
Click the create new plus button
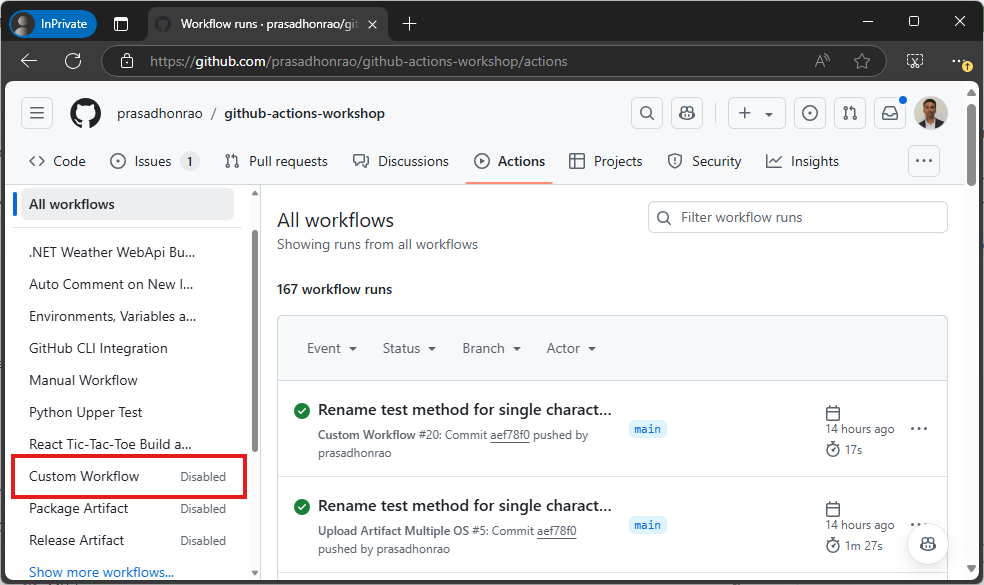pyautogui.click(x=744, y=113)
